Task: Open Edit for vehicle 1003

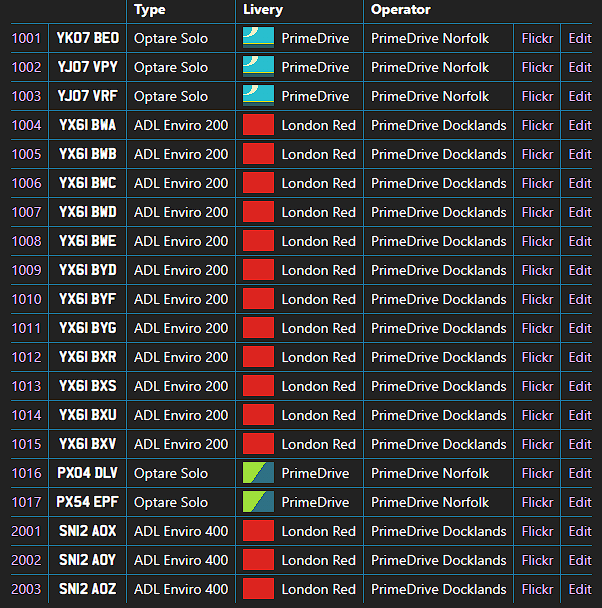Action: [580, 96]
